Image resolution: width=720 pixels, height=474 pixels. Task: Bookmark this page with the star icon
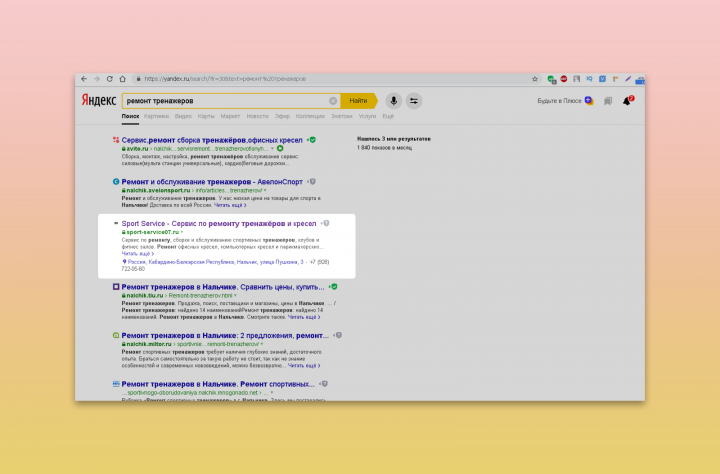pyautogui.click(x=535, y=79)
